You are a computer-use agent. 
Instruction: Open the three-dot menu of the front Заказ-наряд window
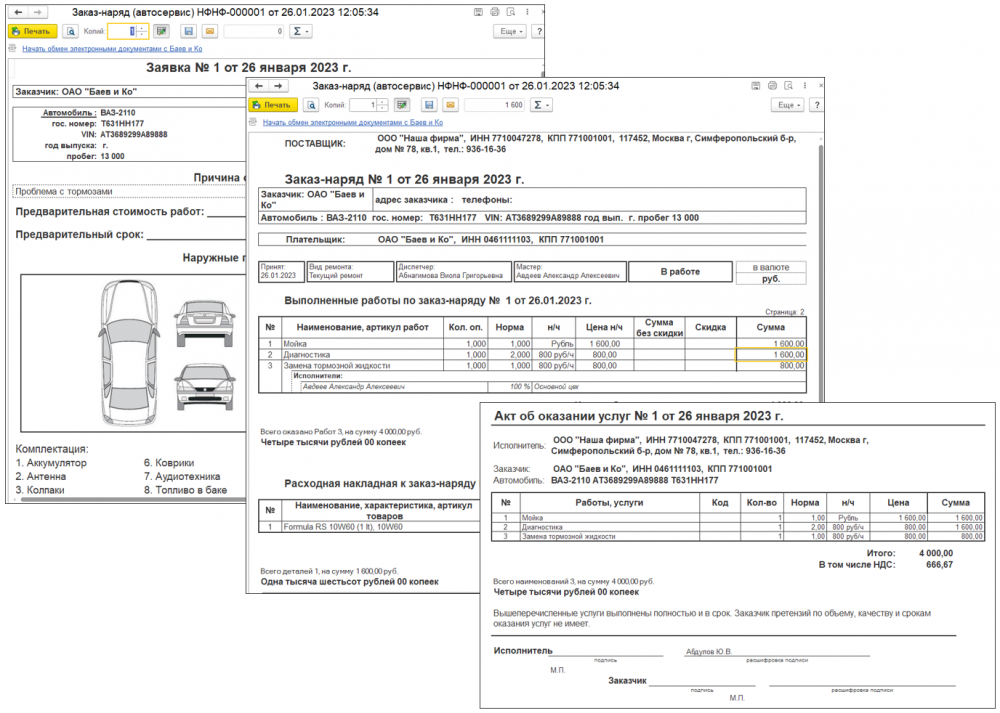click(x=804, y=86)
